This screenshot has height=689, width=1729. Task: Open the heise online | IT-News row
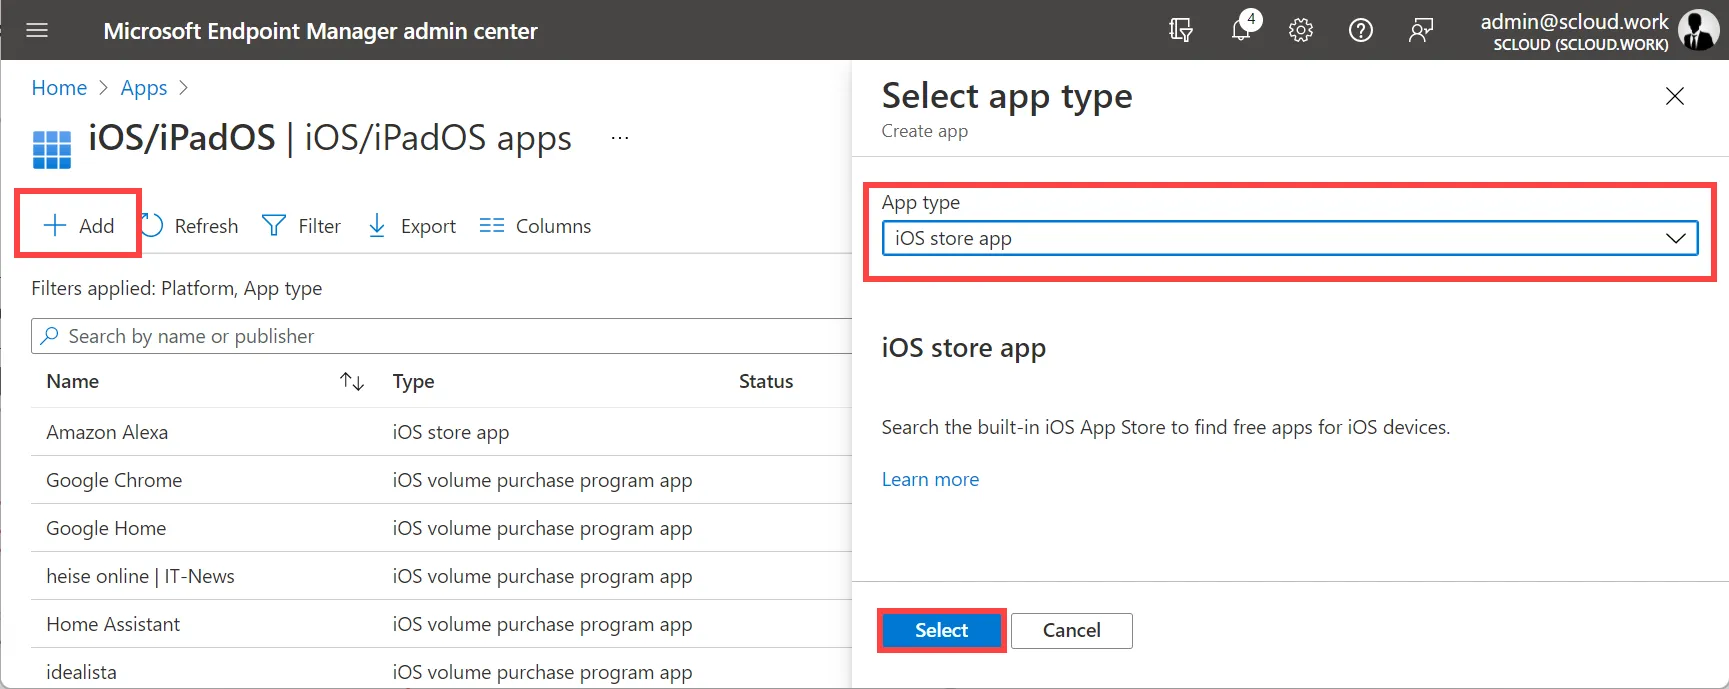tap(441, 576)
